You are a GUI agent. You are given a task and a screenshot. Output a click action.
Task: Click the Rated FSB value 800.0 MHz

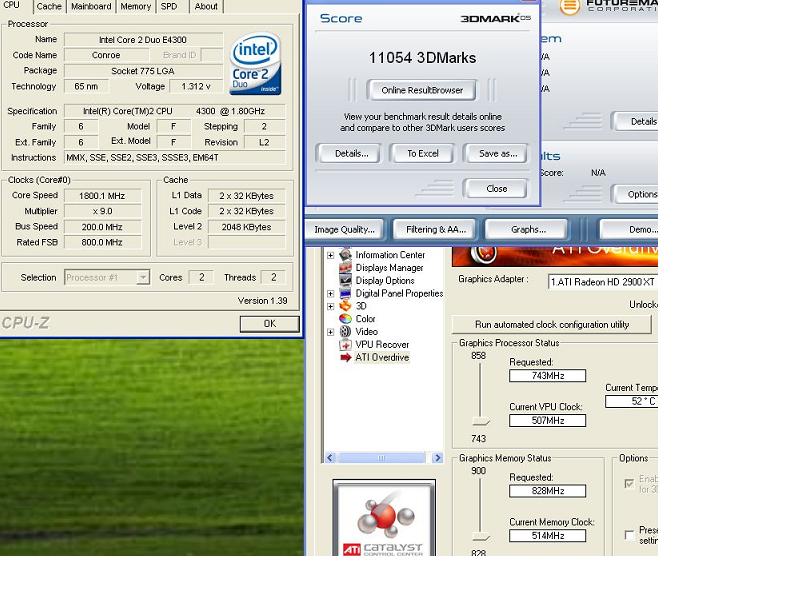click(102, 242)
